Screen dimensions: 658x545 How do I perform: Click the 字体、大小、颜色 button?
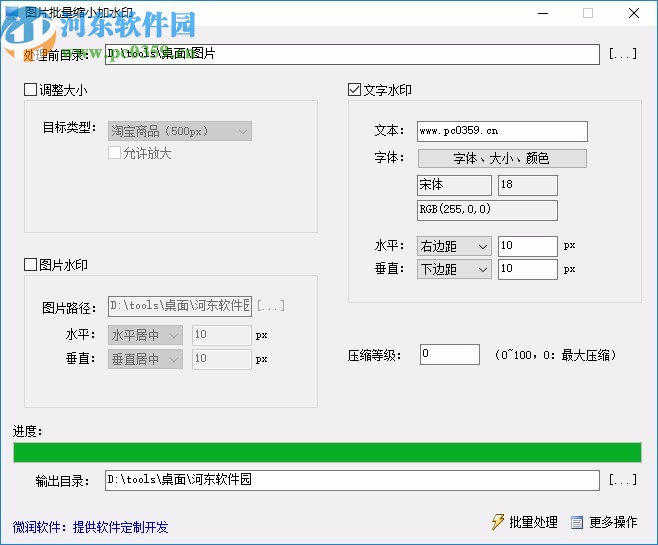click(x=502, y=158)
